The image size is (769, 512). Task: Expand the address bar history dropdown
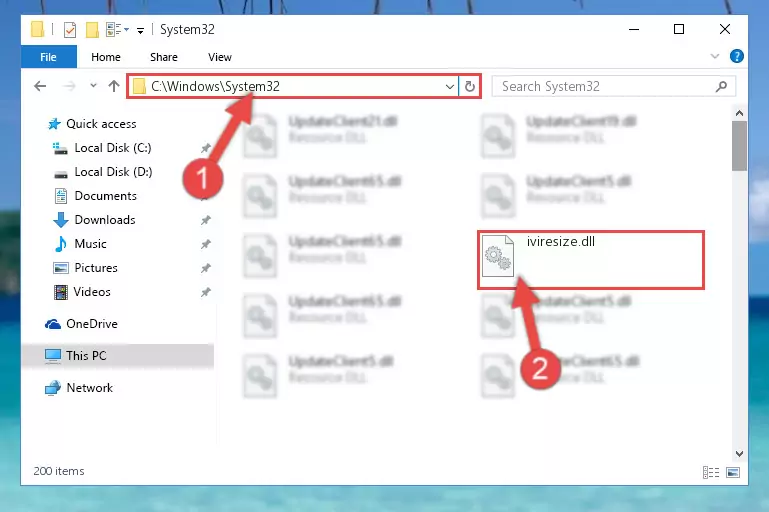pos(449,87)
